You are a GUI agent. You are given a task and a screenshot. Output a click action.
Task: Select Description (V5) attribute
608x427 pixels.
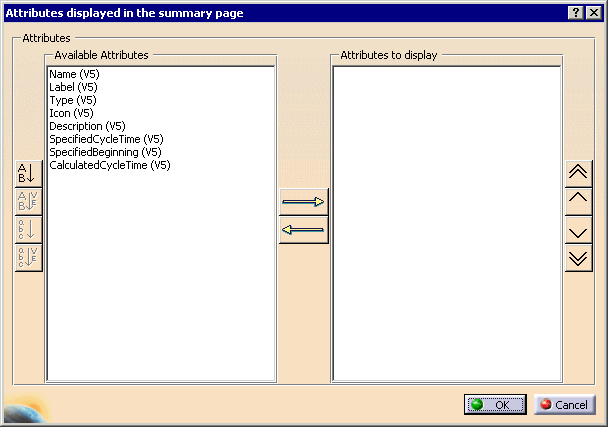[x=87, y=127]
